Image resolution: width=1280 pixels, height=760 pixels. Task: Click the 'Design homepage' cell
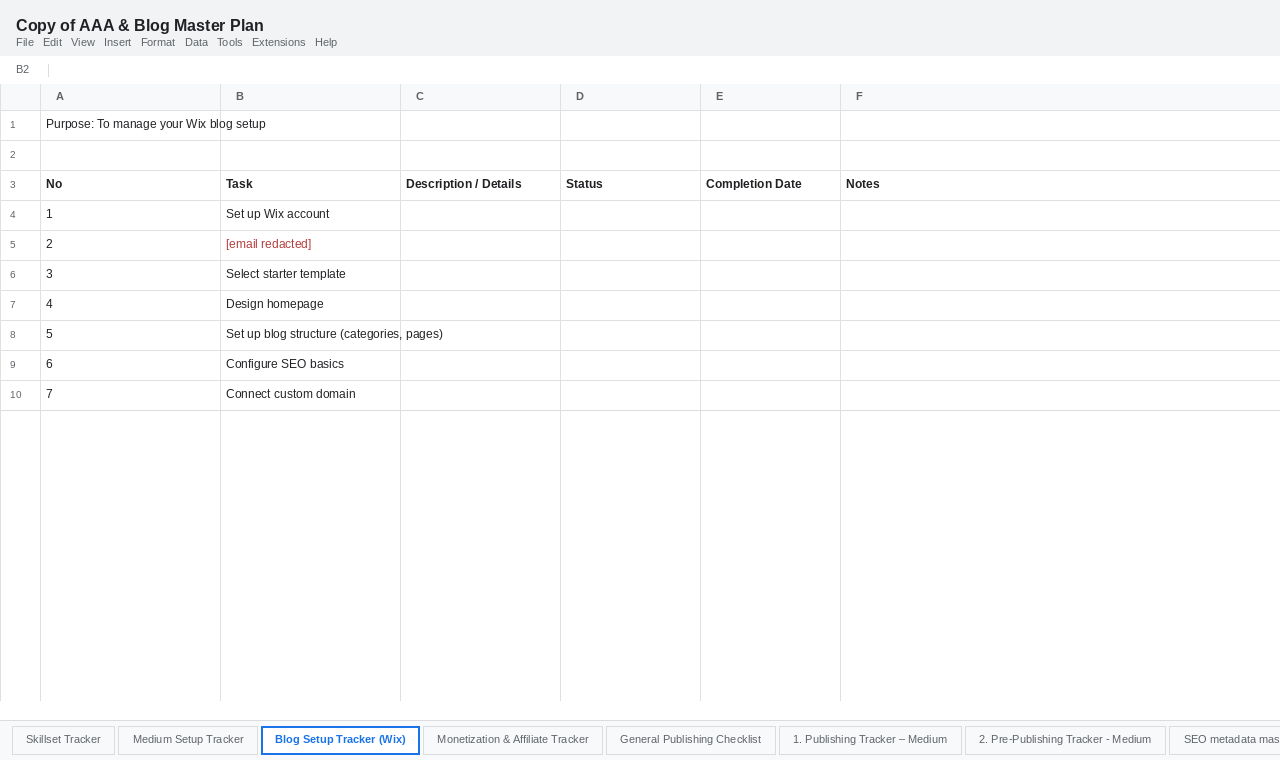[x=310, y=305]
